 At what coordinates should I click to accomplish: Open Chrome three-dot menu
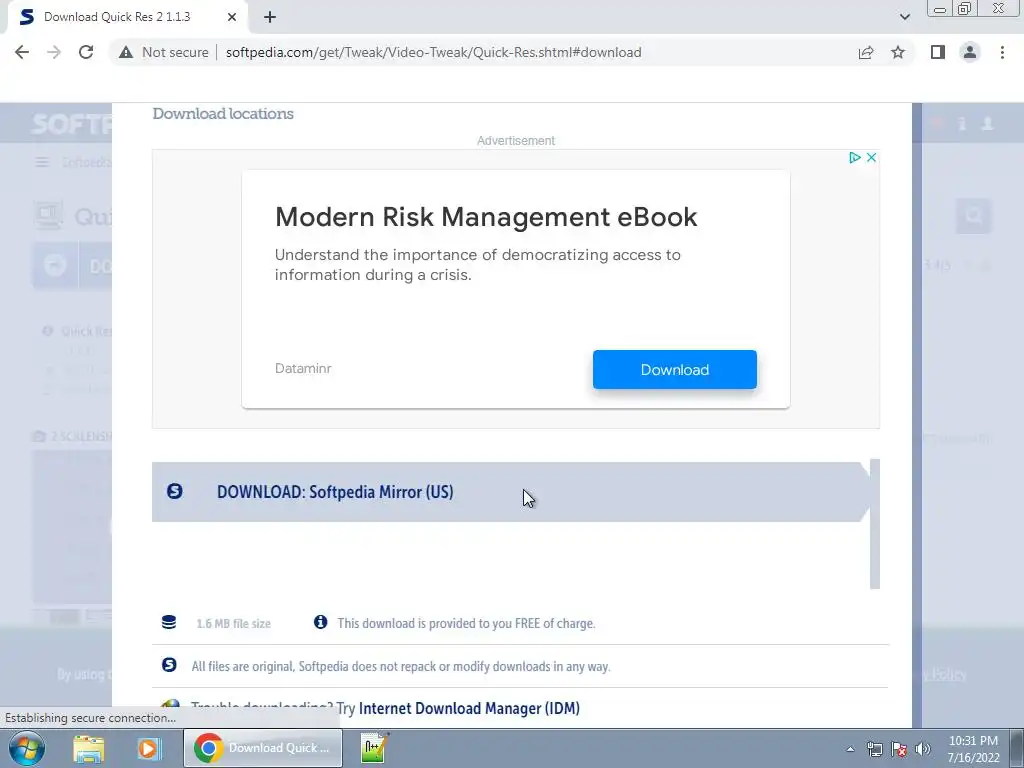click(1002, 52)
